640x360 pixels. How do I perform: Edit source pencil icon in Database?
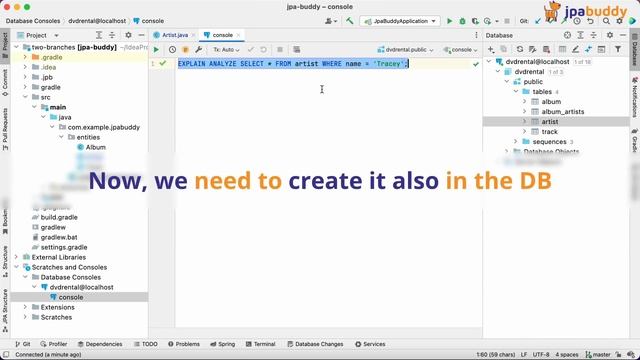coord(575,49)
